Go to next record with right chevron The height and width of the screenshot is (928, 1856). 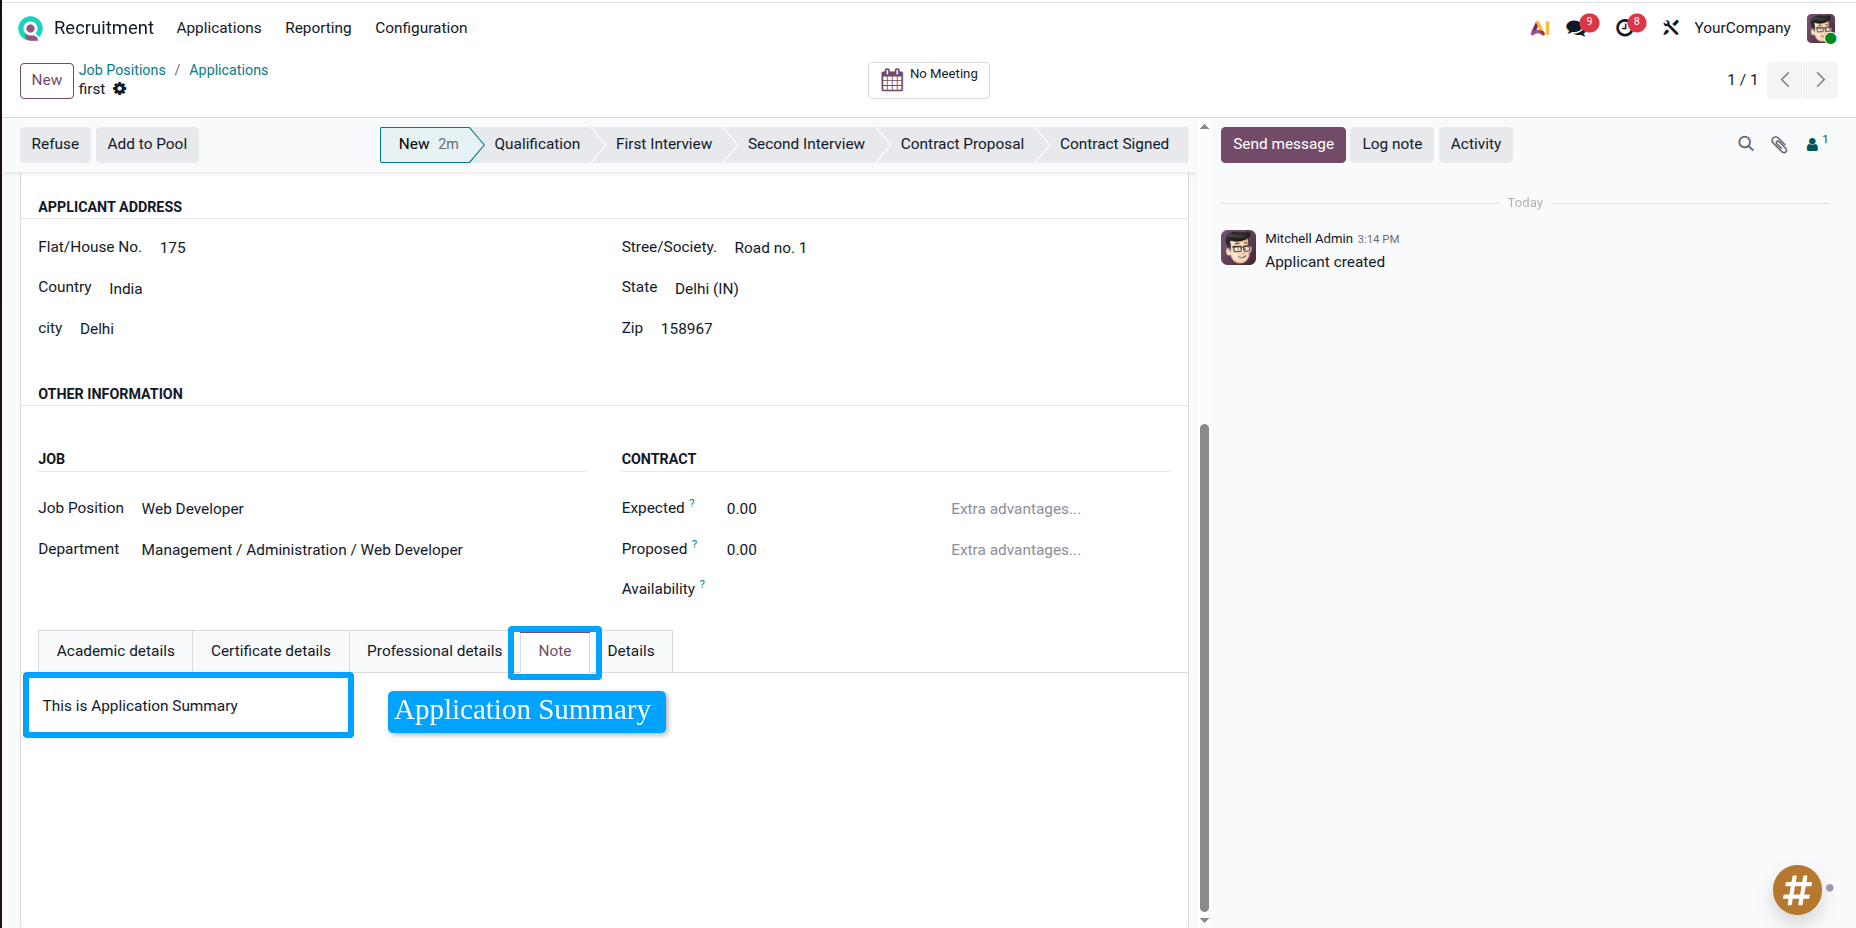[x=1820, y=80]
